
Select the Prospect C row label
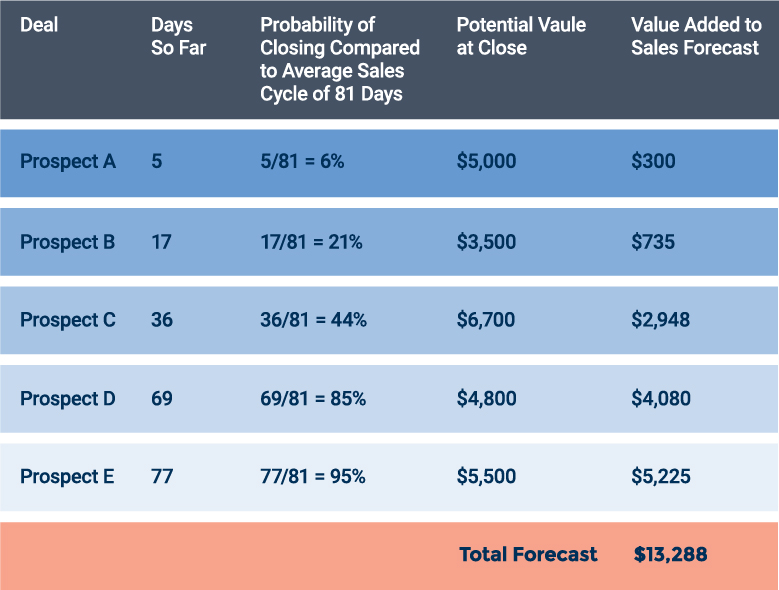click(x=68, y=320)
